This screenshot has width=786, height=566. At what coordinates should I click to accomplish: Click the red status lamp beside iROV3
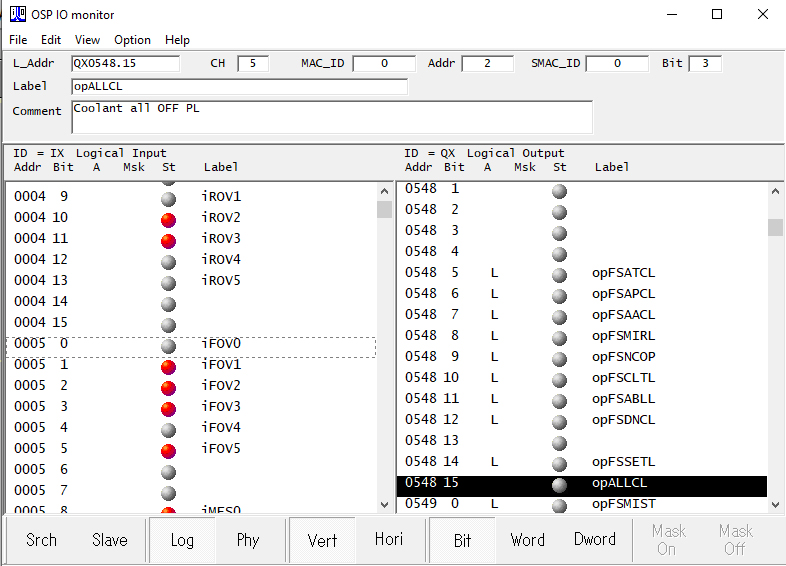click(168, 239)
